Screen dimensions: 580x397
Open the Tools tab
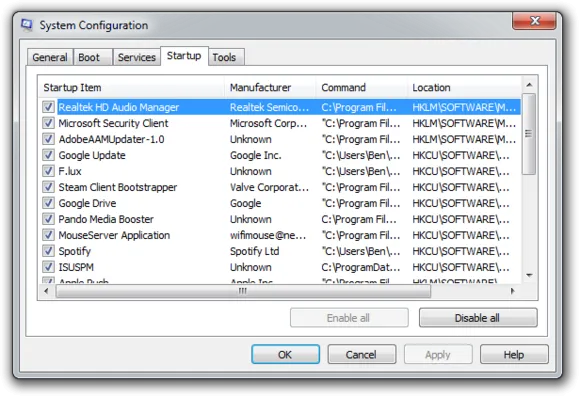pos(226,57)
